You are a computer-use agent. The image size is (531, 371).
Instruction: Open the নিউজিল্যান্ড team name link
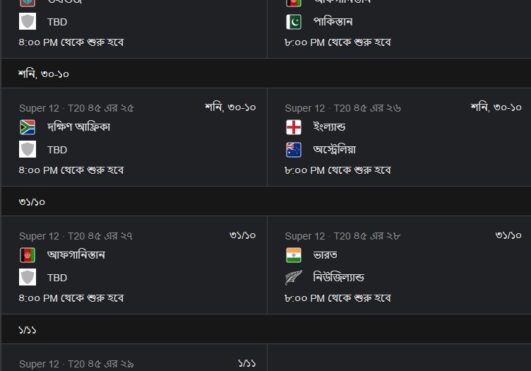pyautogui.click(x=339, y=278)
